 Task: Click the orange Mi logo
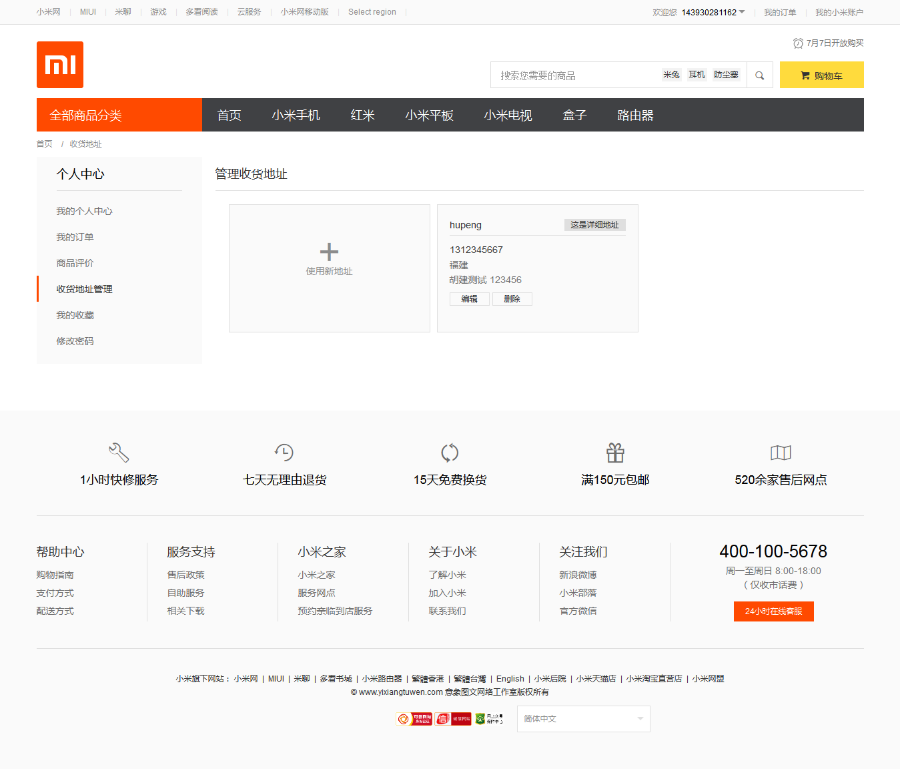[x=62, y=65]
